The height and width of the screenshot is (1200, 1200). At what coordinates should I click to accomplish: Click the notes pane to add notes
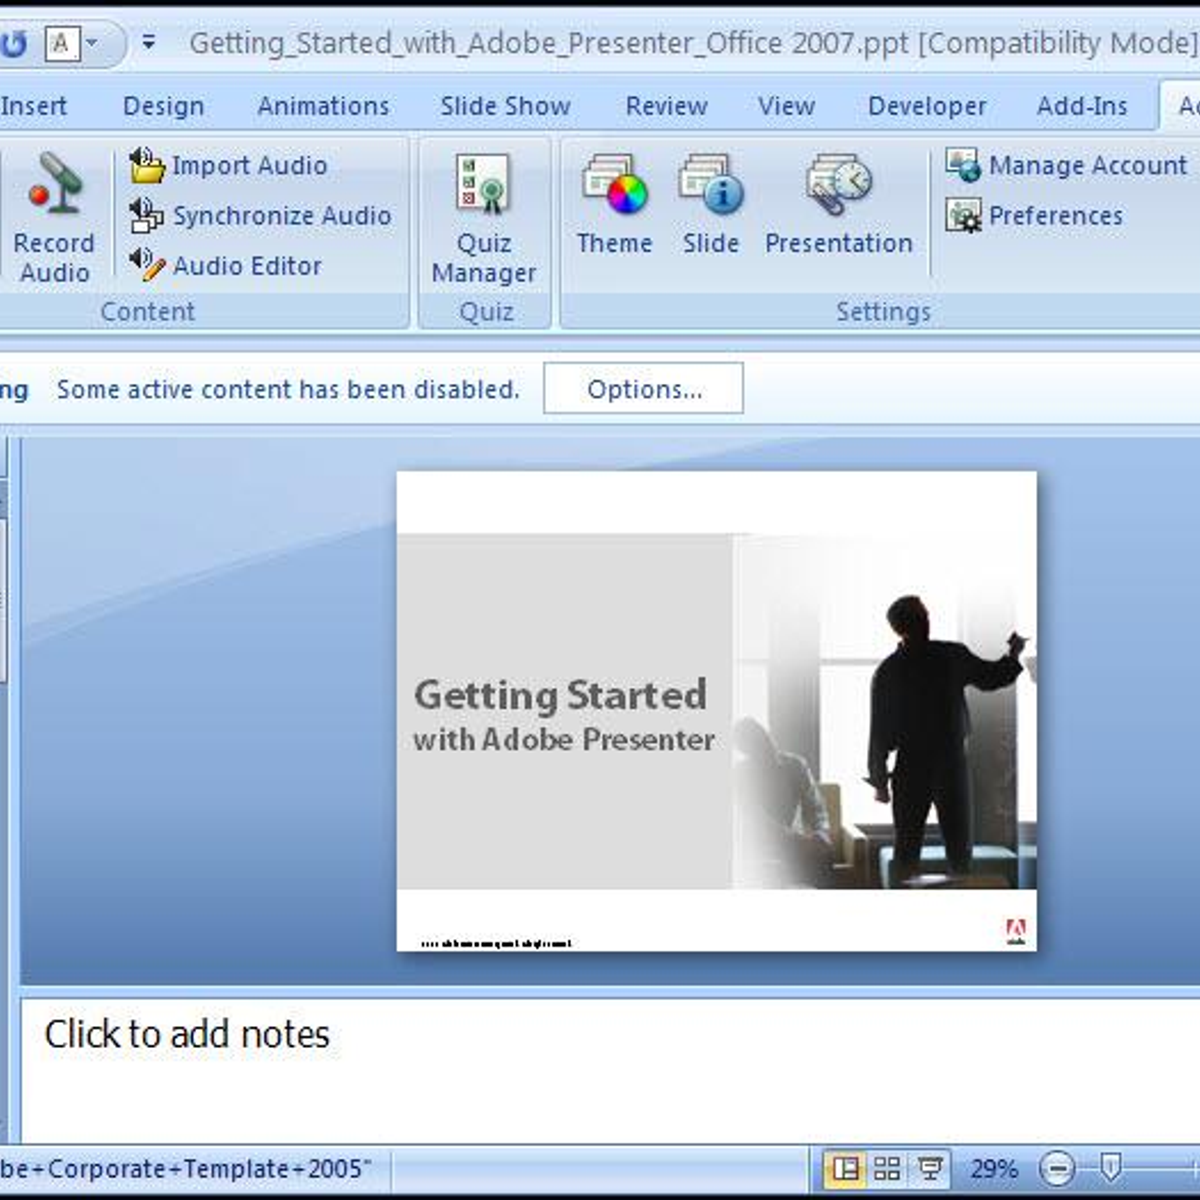coord(187,1035)
